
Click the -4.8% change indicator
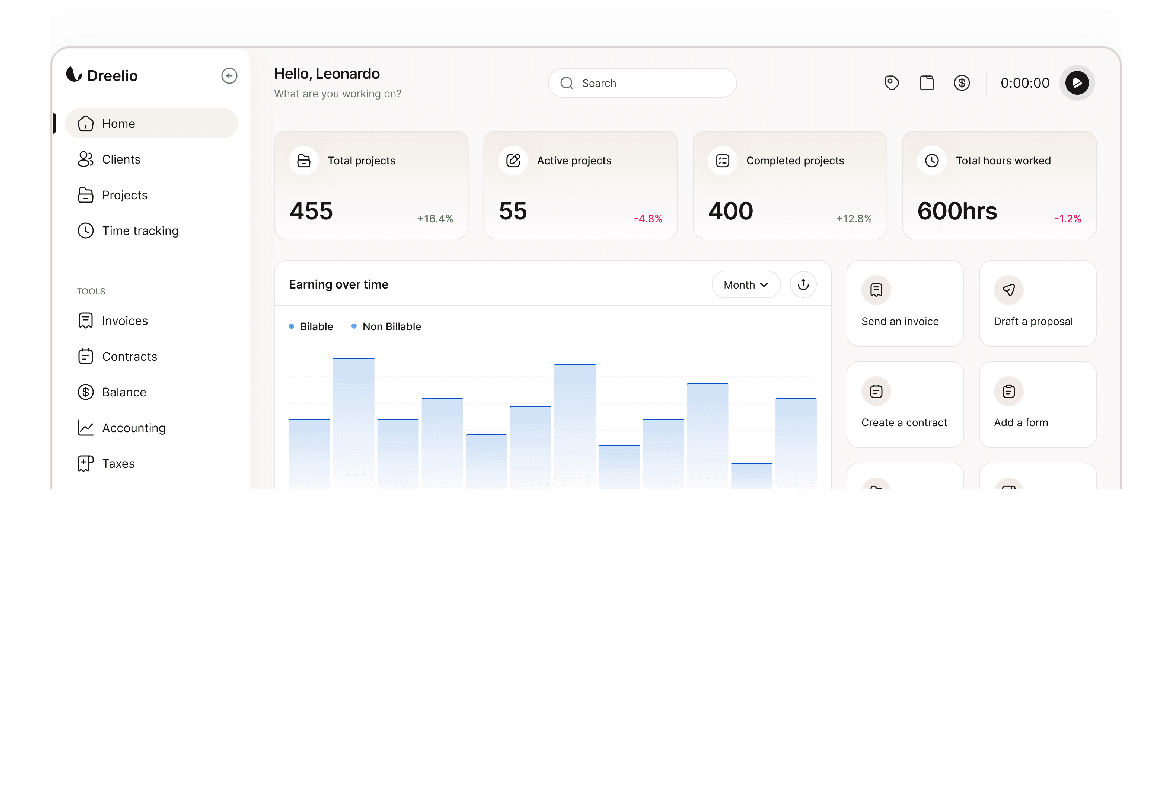pos(648,218)
